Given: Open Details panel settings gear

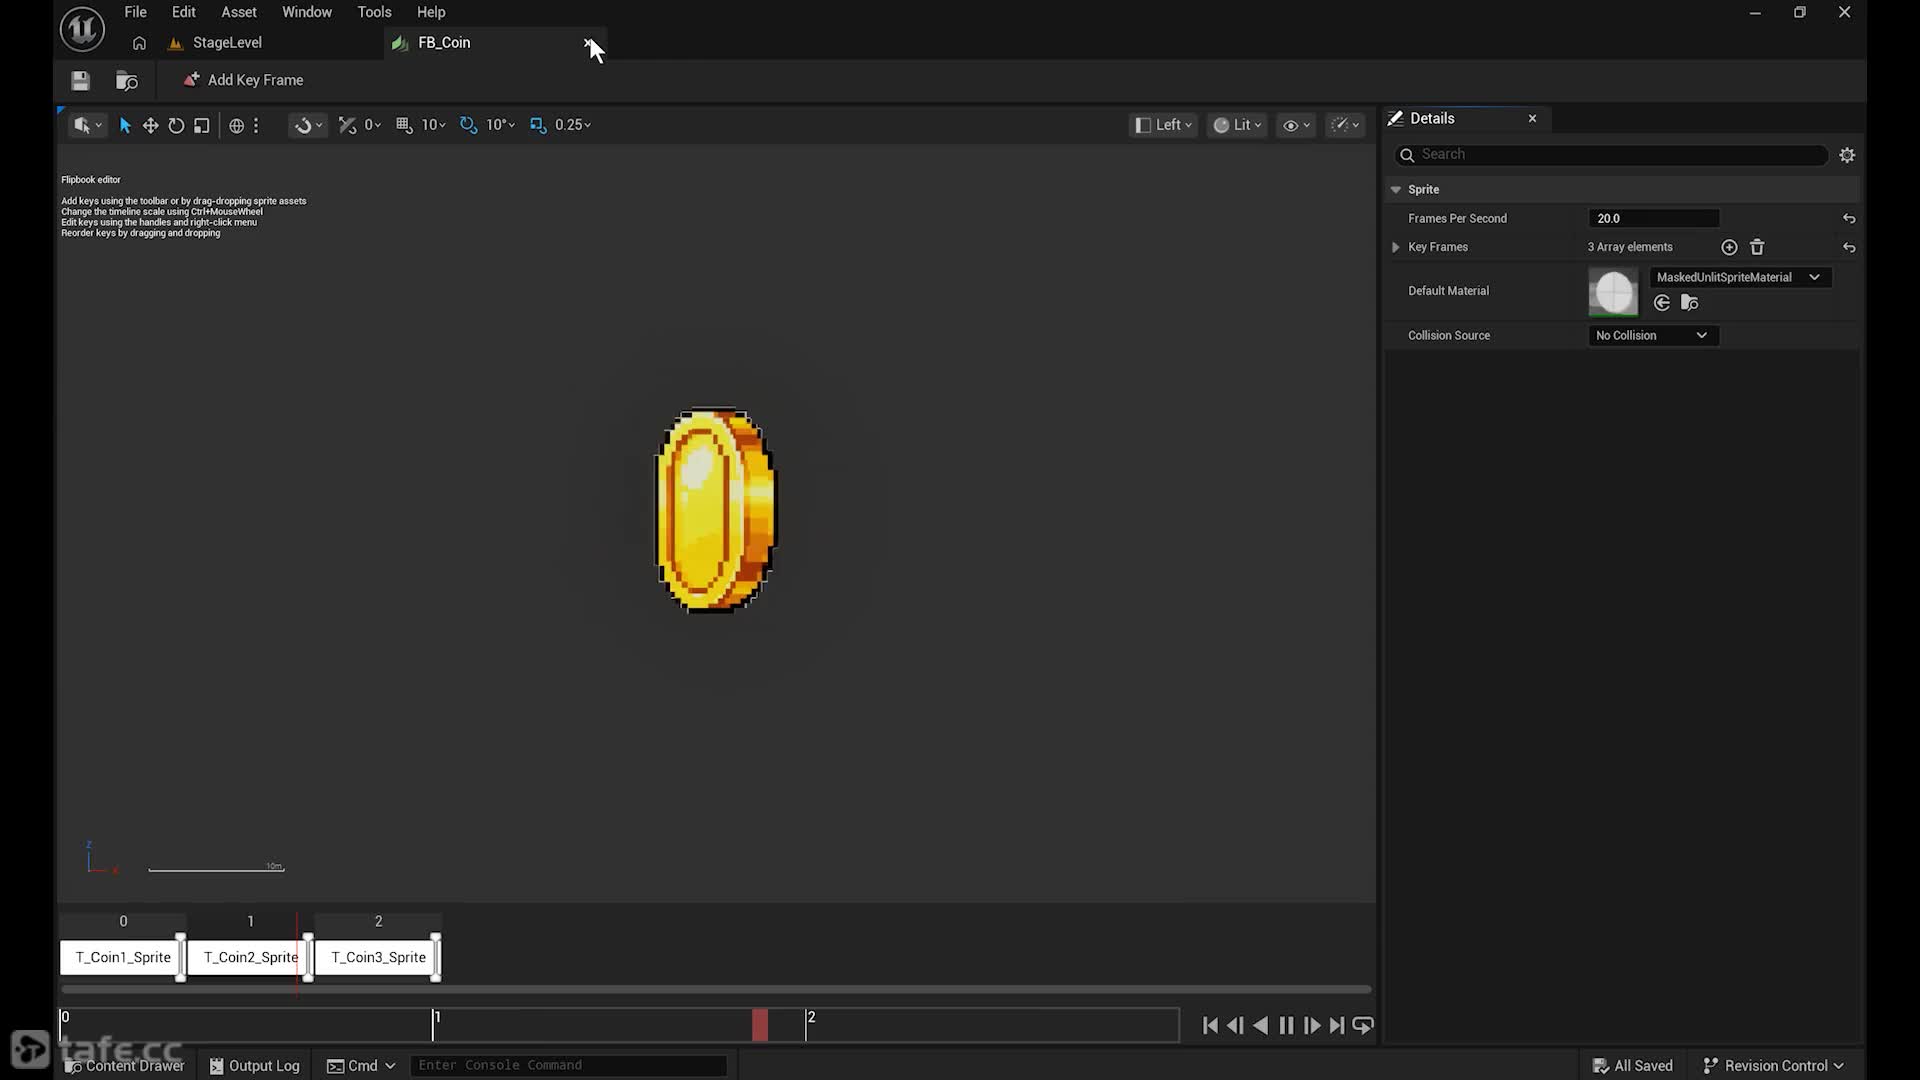Looking at the screenshot, I should 1847,155.
